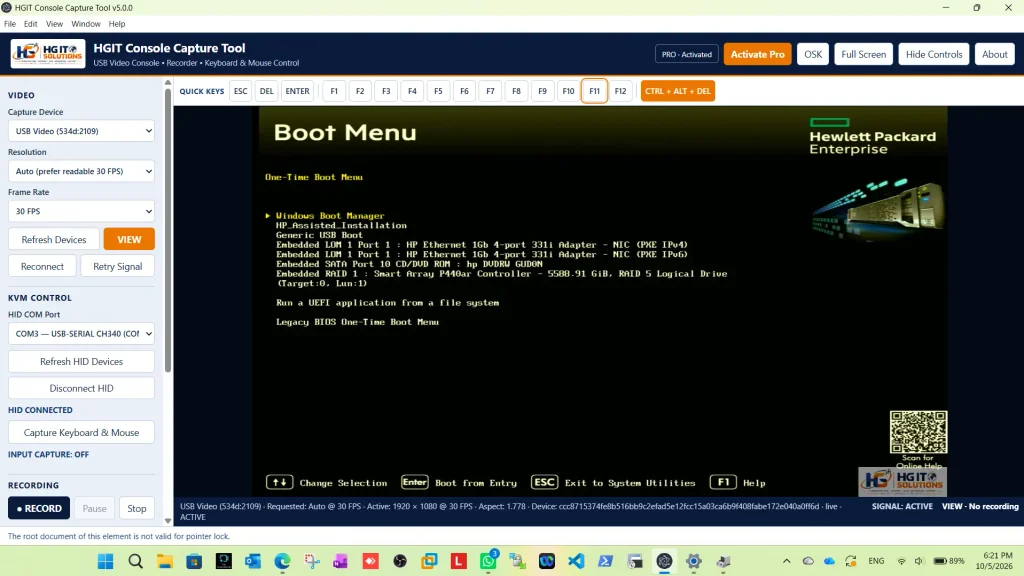
Task: Open the Help menu
Action: (117, 24)
